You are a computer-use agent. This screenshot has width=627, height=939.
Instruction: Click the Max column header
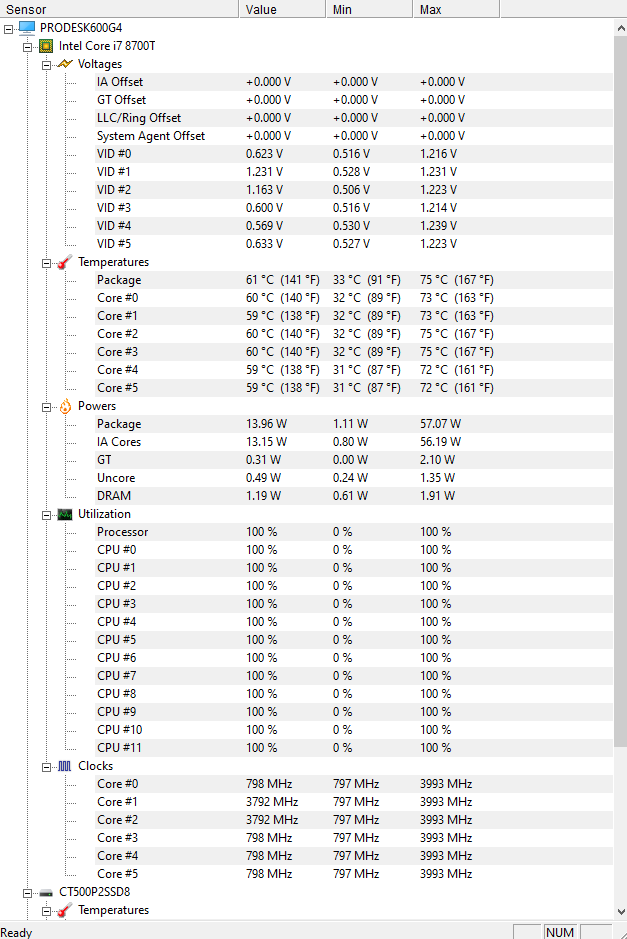tap(456, 9)
